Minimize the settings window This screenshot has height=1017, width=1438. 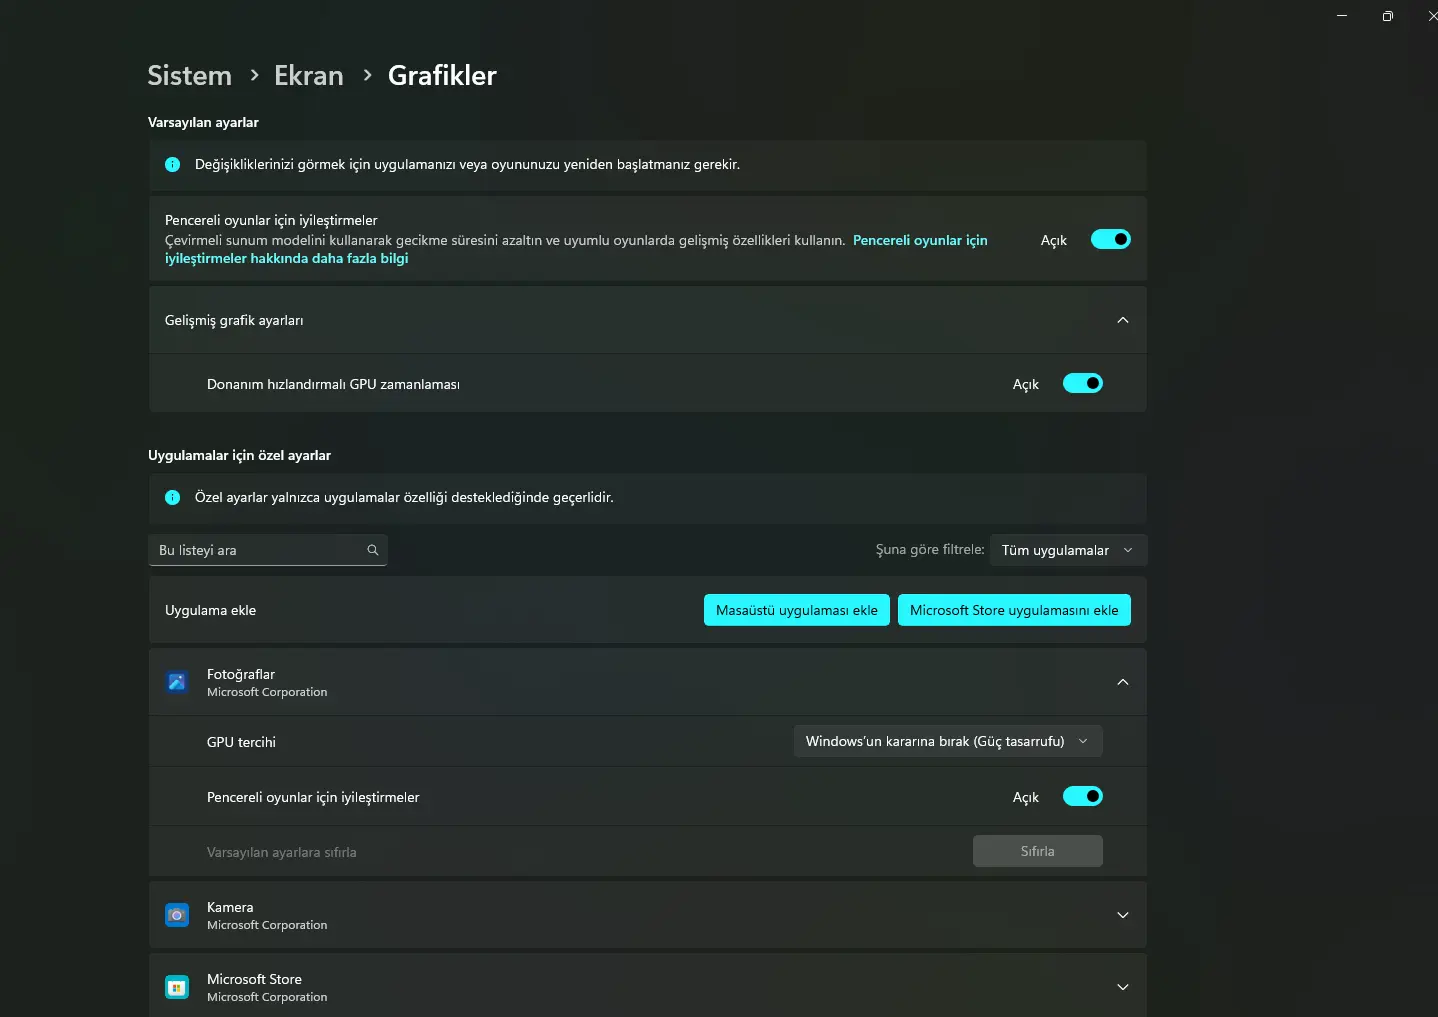tap(1342, 15)
